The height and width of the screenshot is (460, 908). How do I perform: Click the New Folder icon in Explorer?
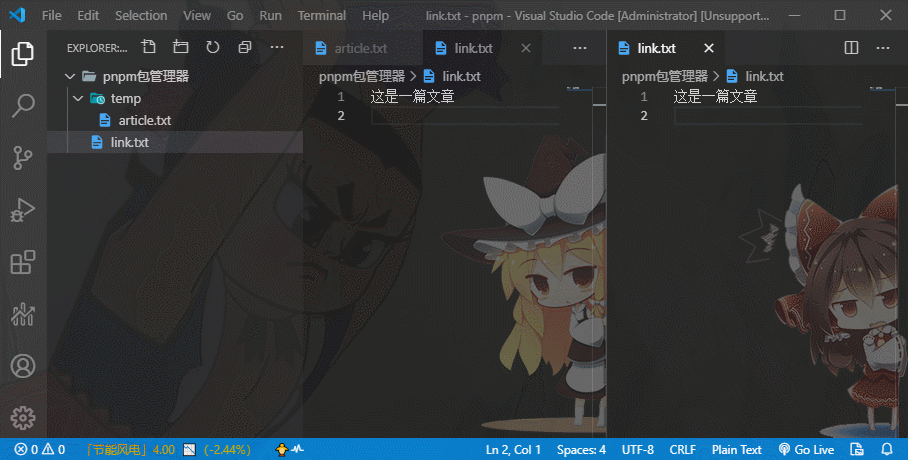[x=181, y=48]
